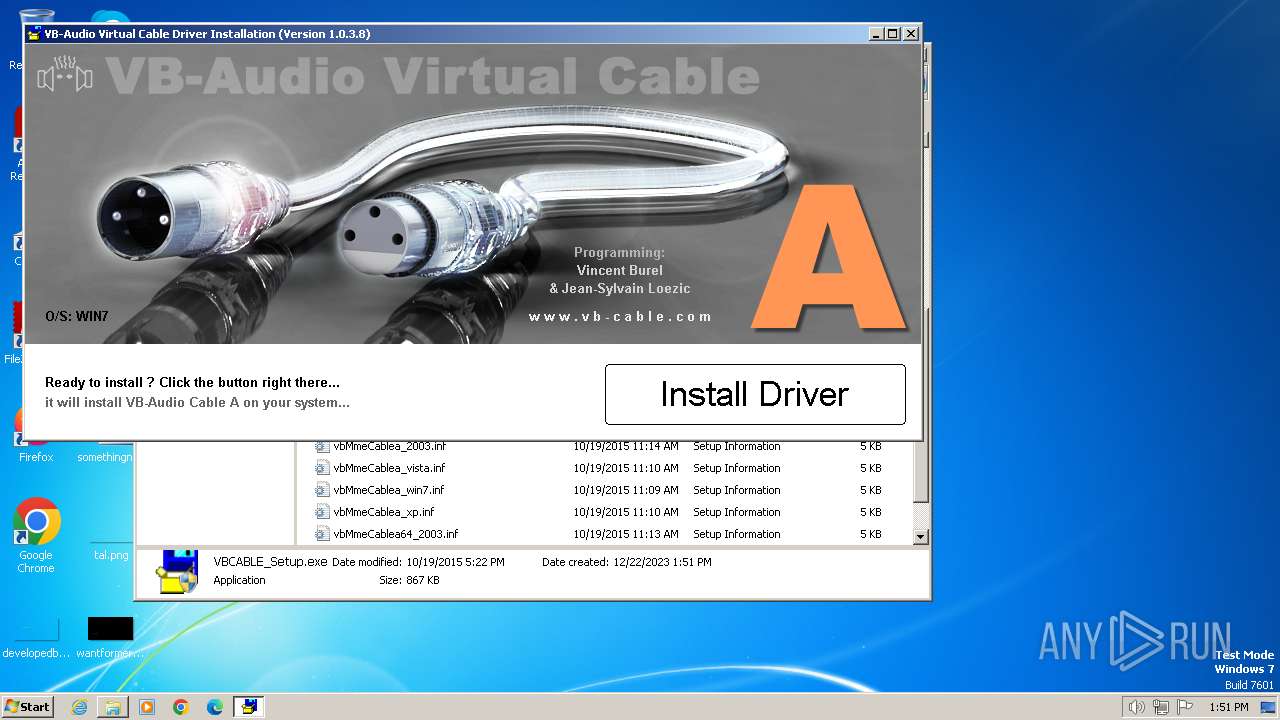Switch to VBCABLE setup taskbar button
Screen dimensions: 1280x720
pyautogui.click(x=249, y=707)
